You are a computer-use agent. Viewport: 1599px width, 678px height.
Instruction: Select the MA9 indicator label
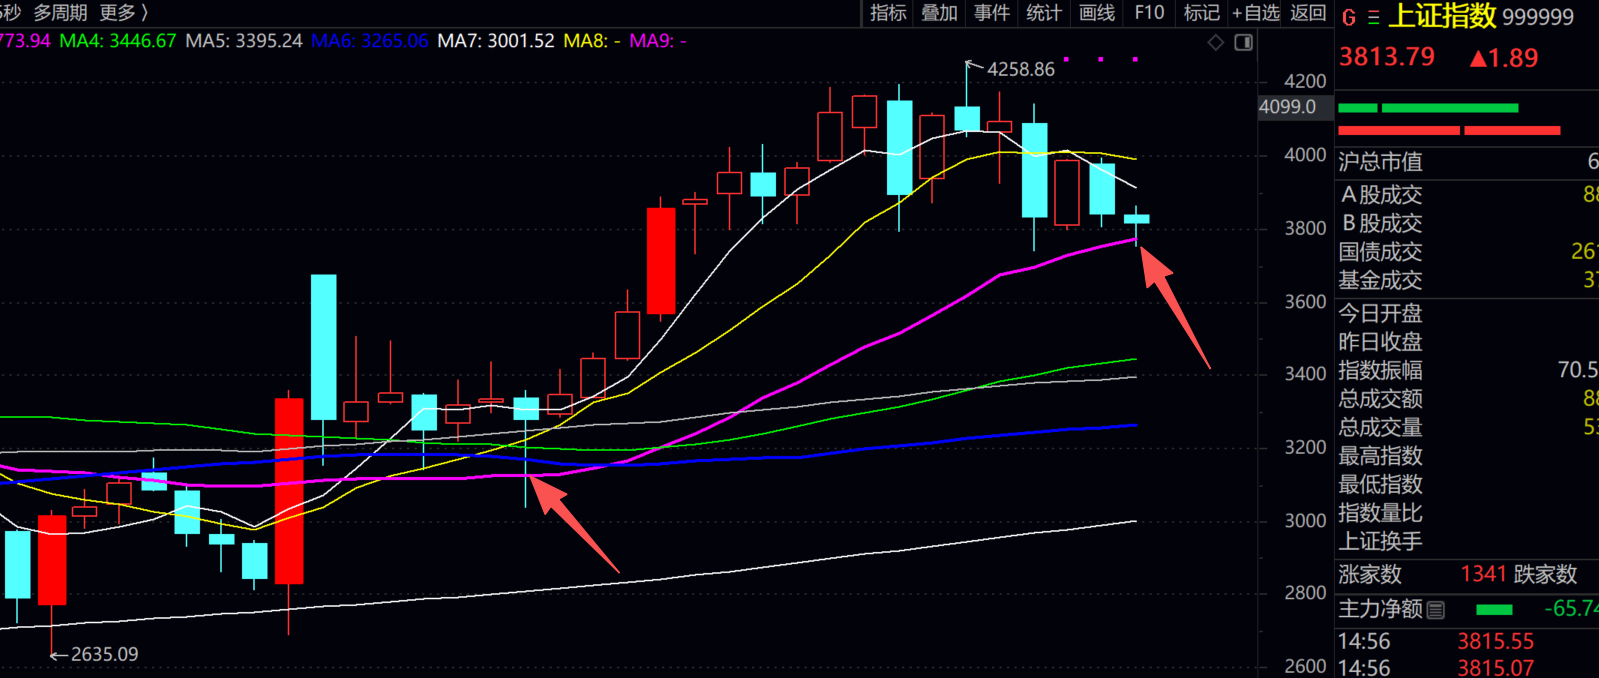(658, 41)
